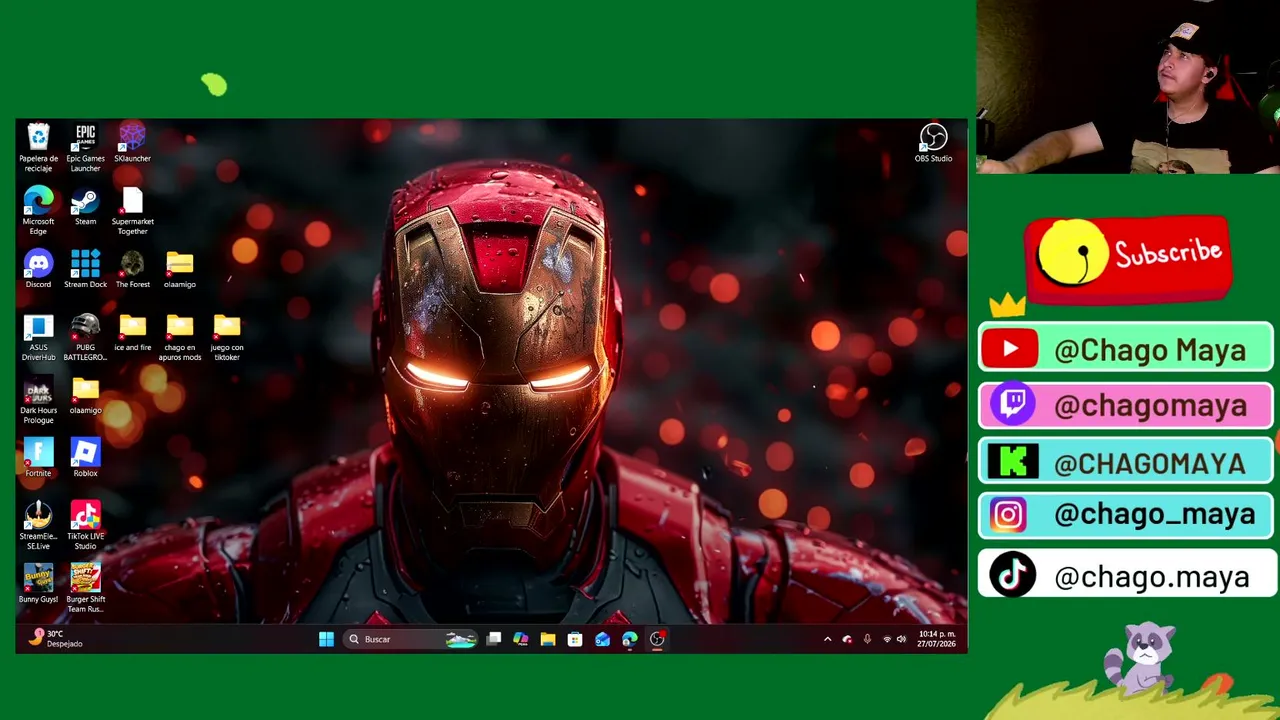Open Outlook from the taskbar

[x=602, y=639]
